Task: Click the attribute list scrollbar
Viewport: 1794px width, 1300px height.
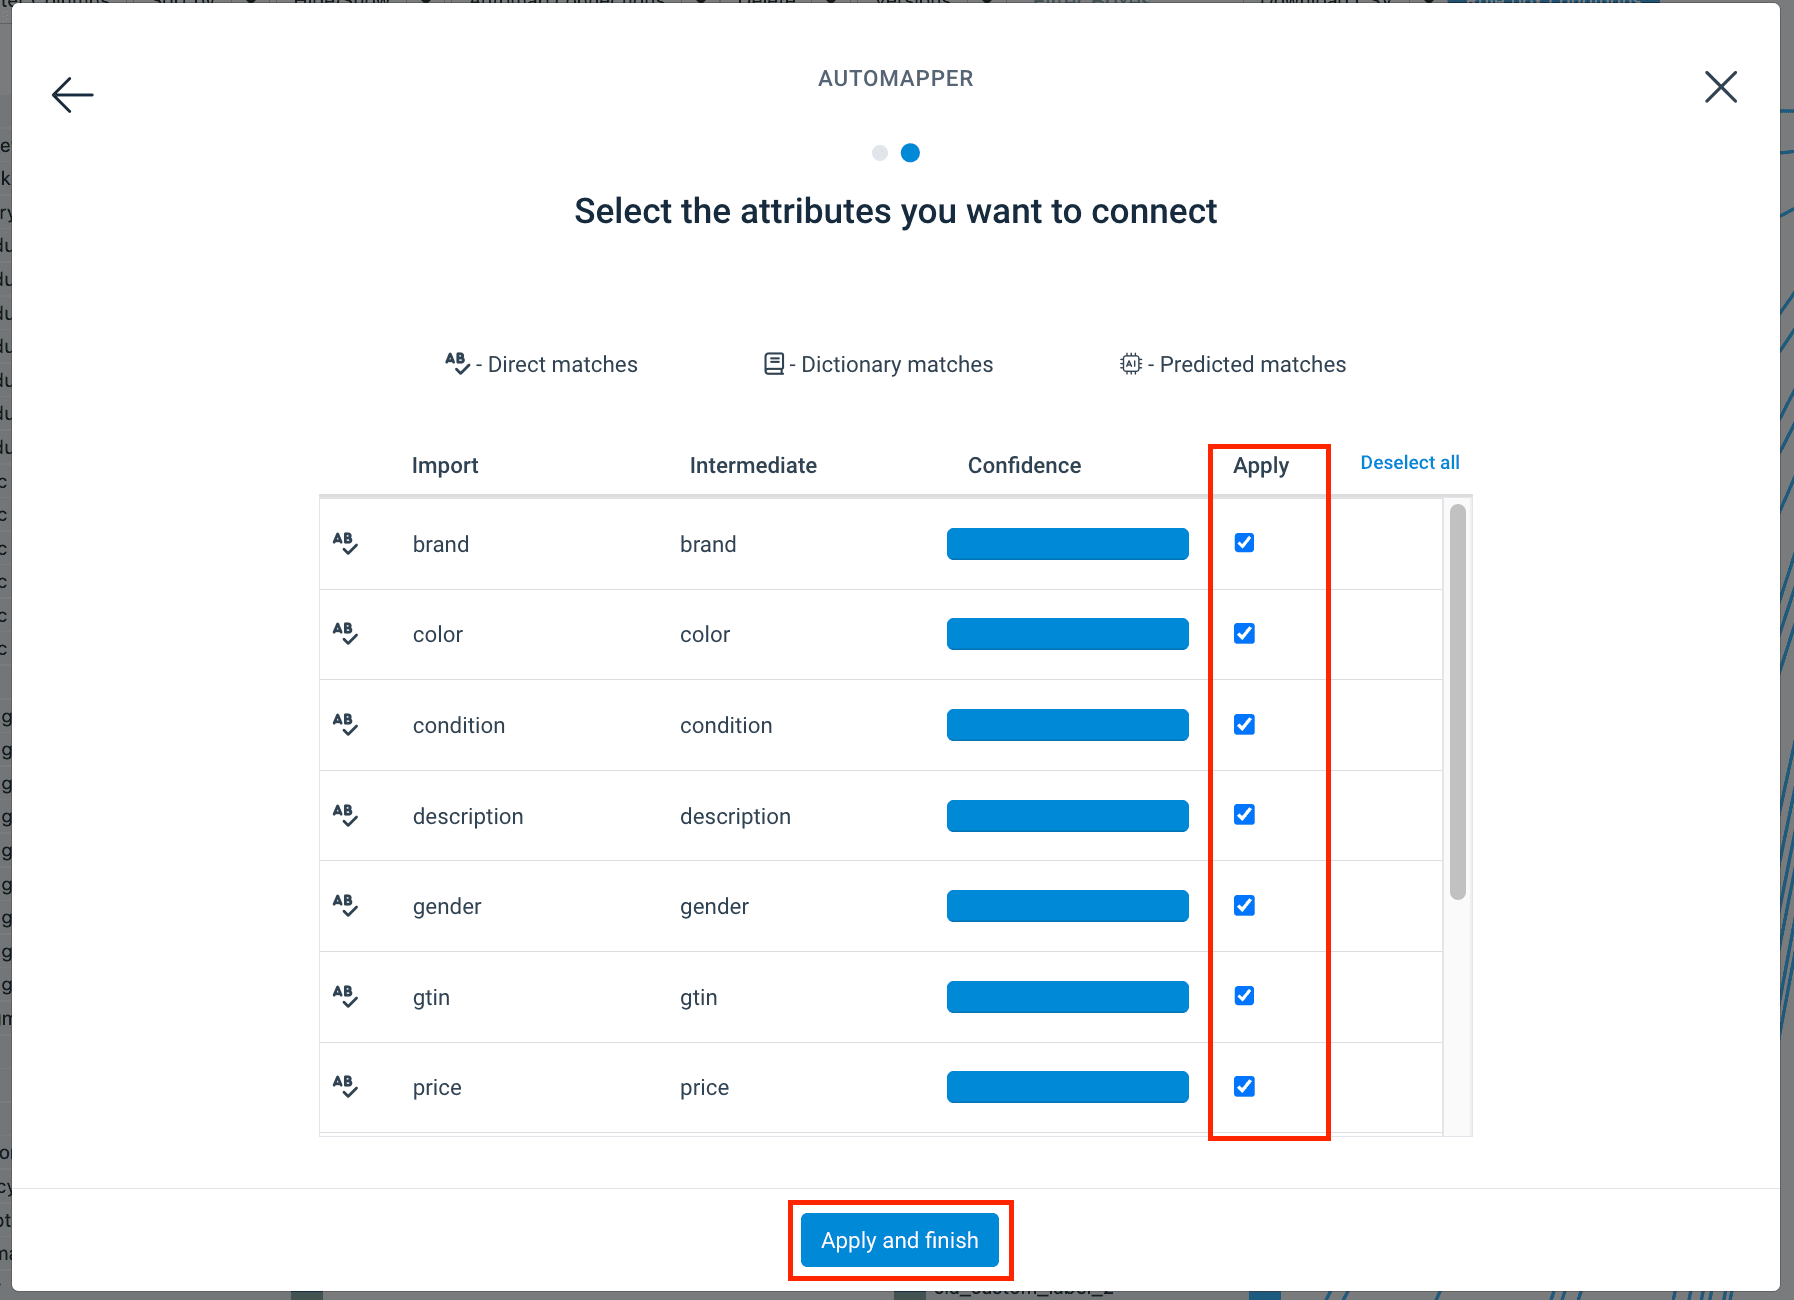Action: tap(1457, 700)
